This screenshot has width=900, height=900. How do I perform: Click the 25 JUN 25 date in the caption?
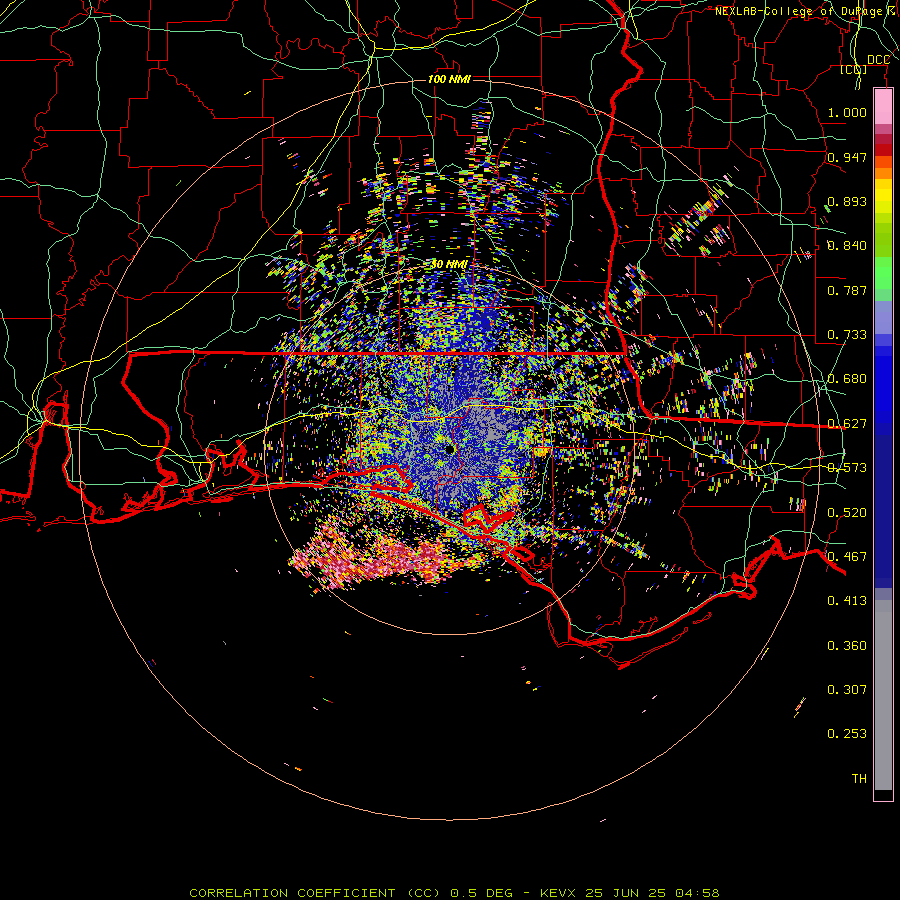pos(626,893)
